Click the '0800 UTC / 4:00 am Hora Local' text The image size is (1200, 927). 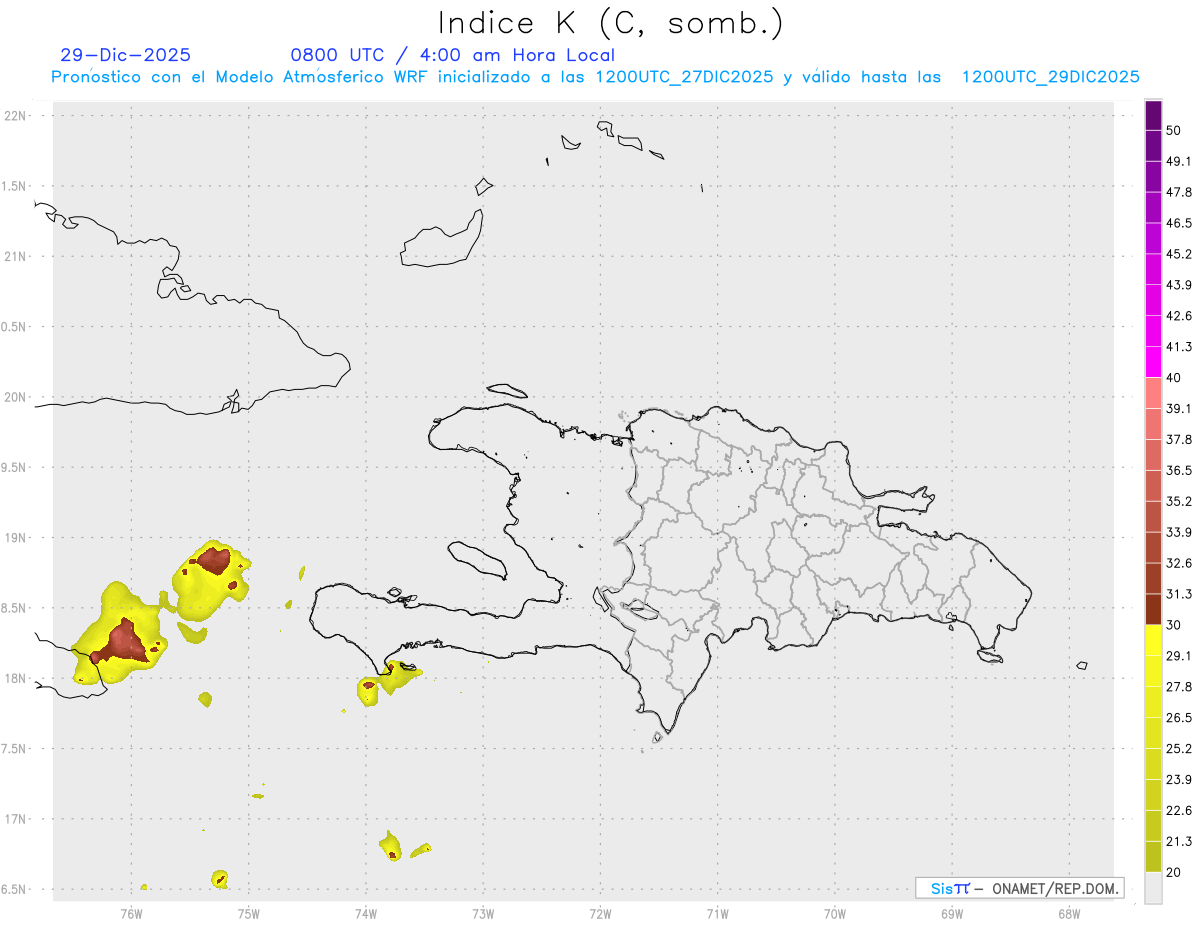coord(453,55)
